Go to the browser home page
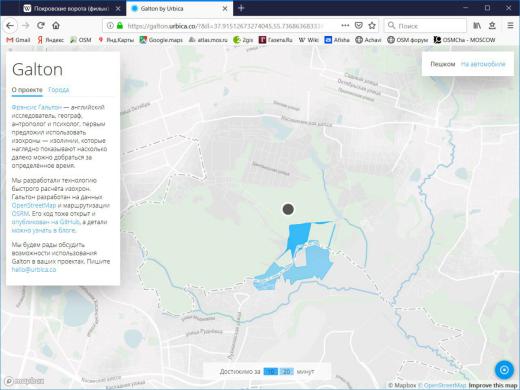This screenshot has width=520, height=390. coord(56,25)
